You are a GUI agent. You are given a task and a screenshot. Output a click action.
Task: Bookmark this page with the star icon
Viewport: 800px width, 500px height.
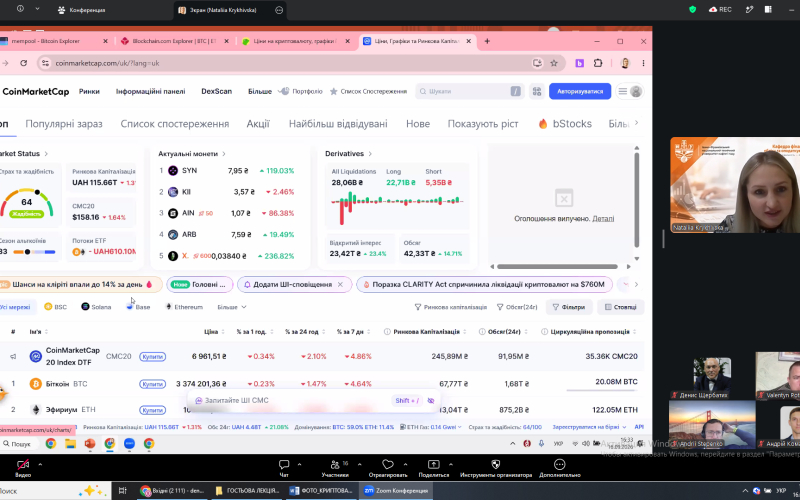[x=554, y=63]
